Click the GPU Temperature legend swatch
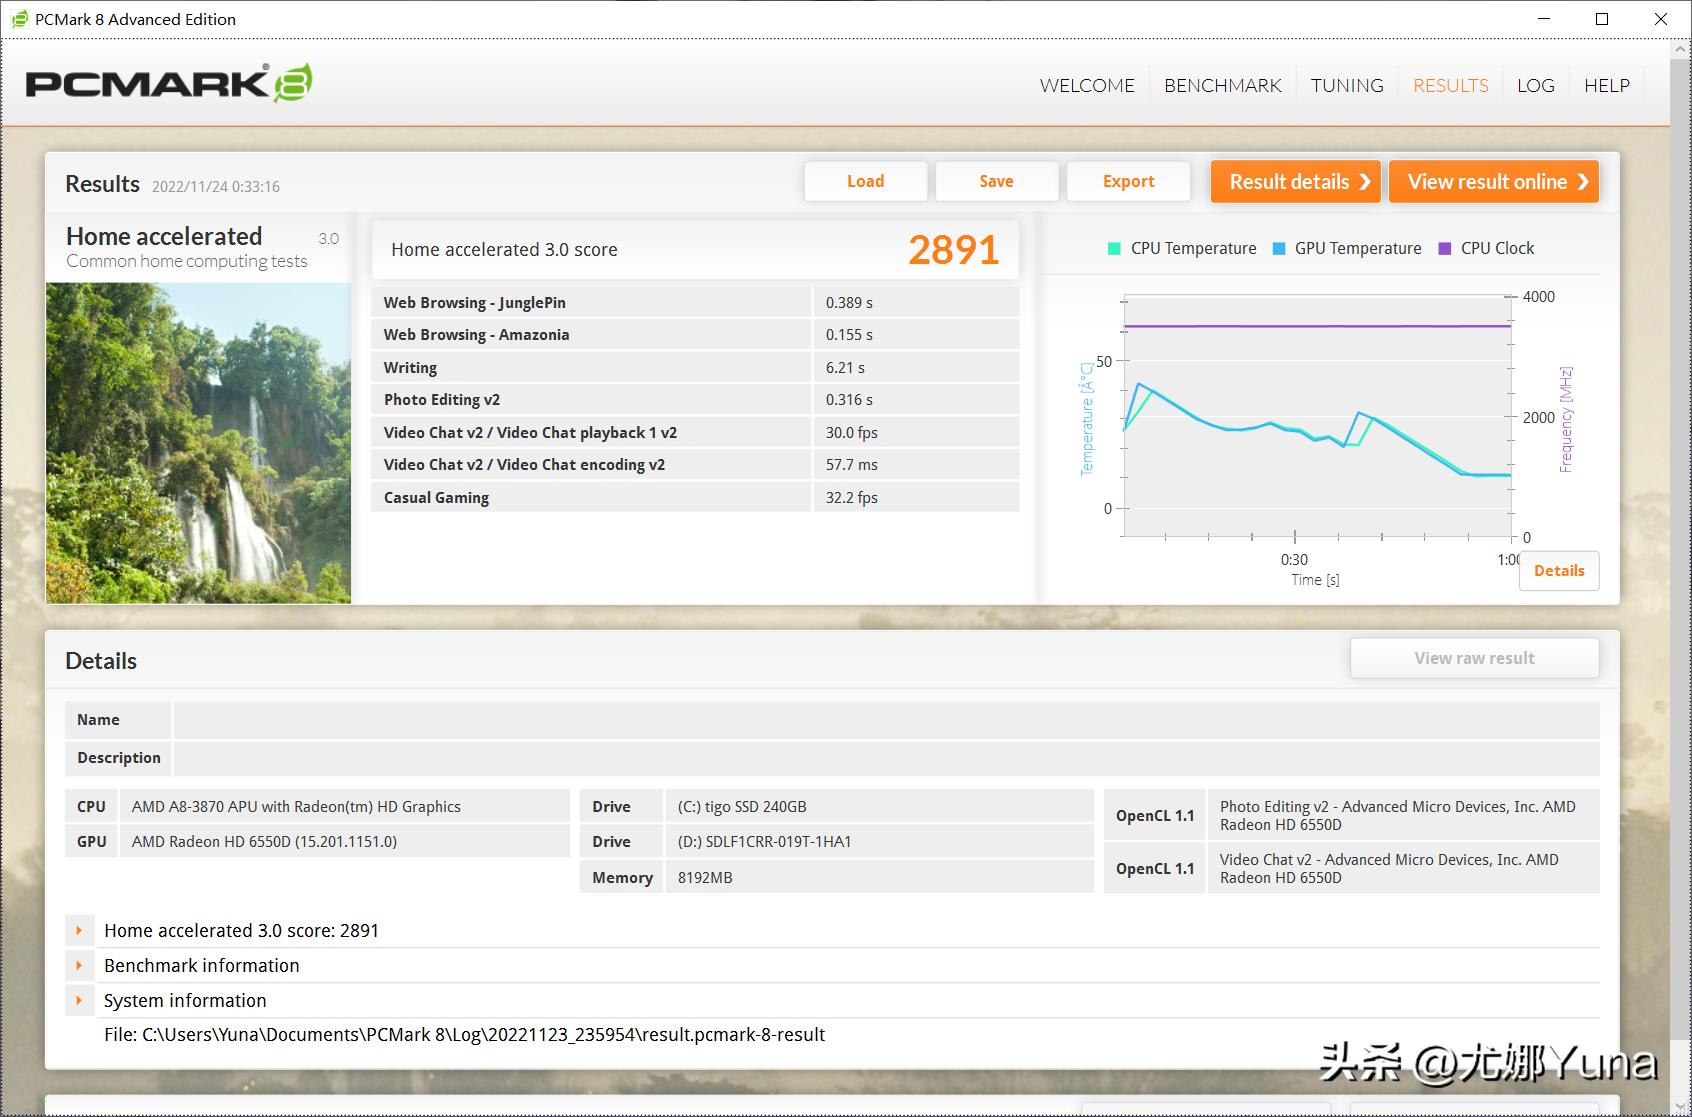Viewport: 1692px width, 1117px height. [1278, 249]
